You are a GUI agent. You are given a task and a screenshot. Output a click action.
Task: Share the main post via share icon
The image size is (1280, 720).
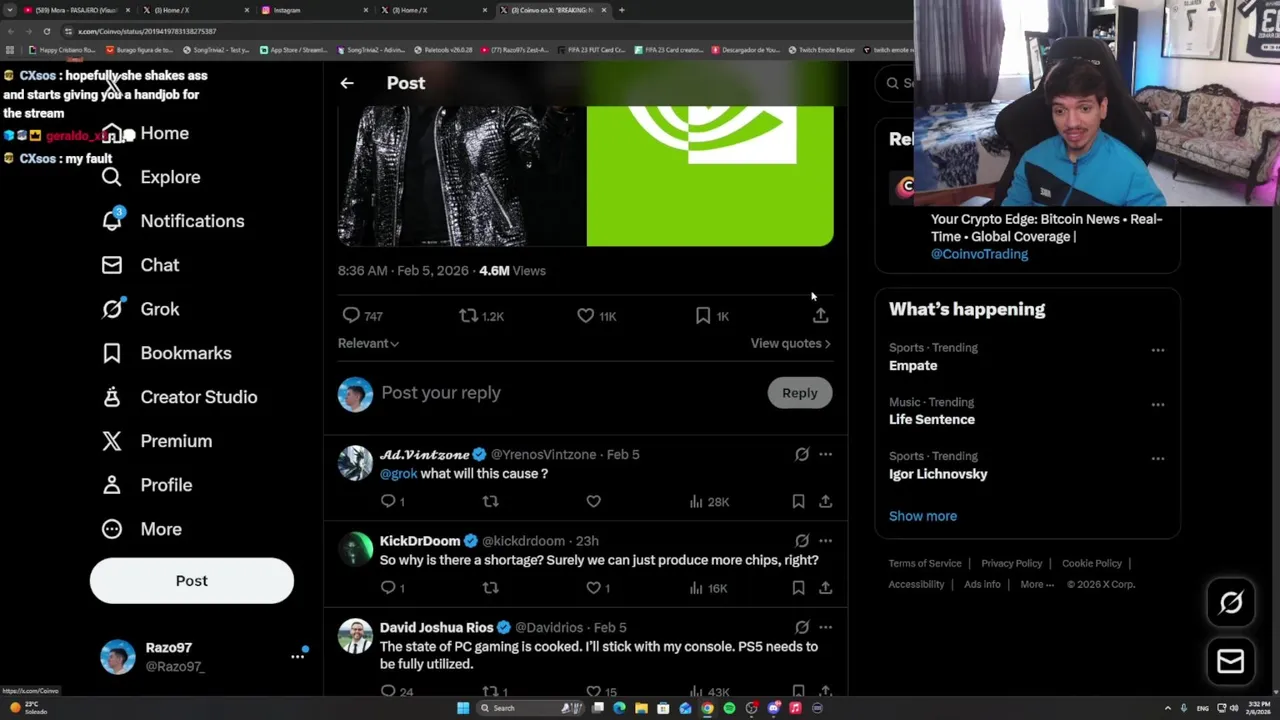pyautogui.click(x=820, y=315)
